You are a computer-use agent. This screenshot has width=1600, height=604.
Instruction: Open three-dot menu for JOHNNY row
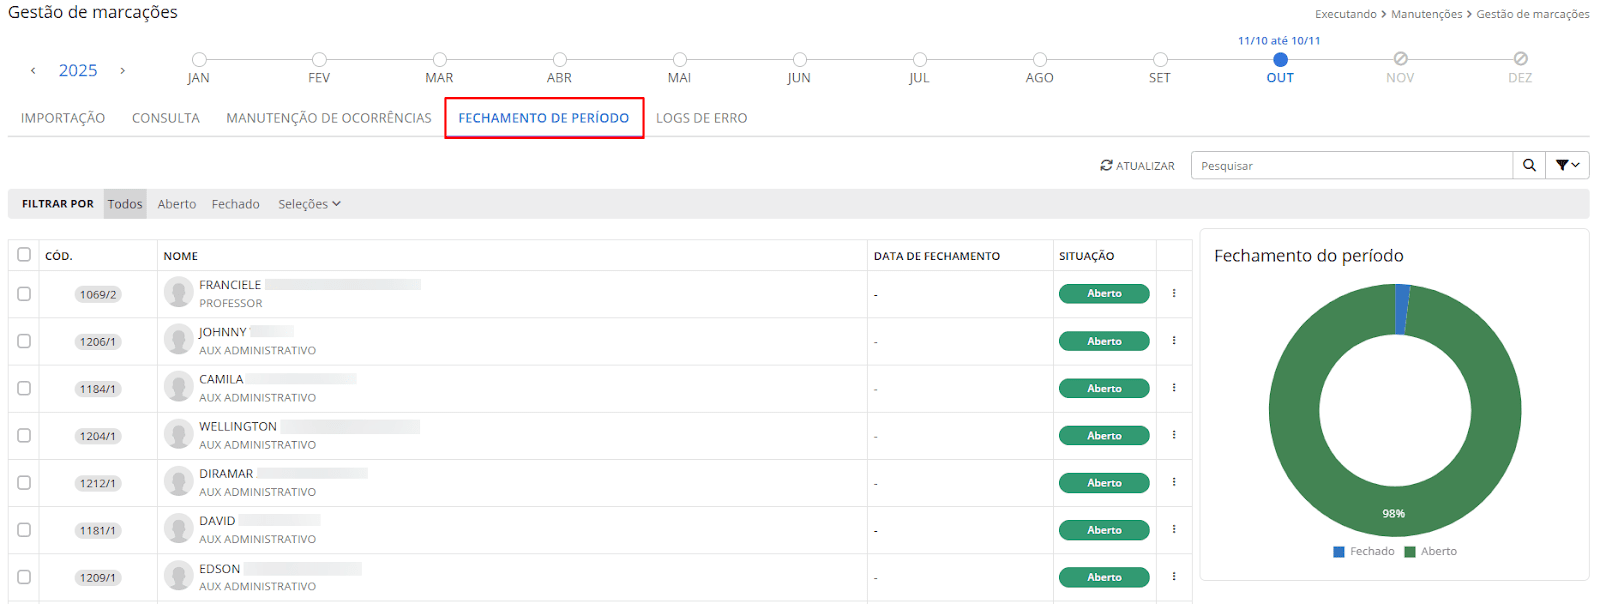1174,341
